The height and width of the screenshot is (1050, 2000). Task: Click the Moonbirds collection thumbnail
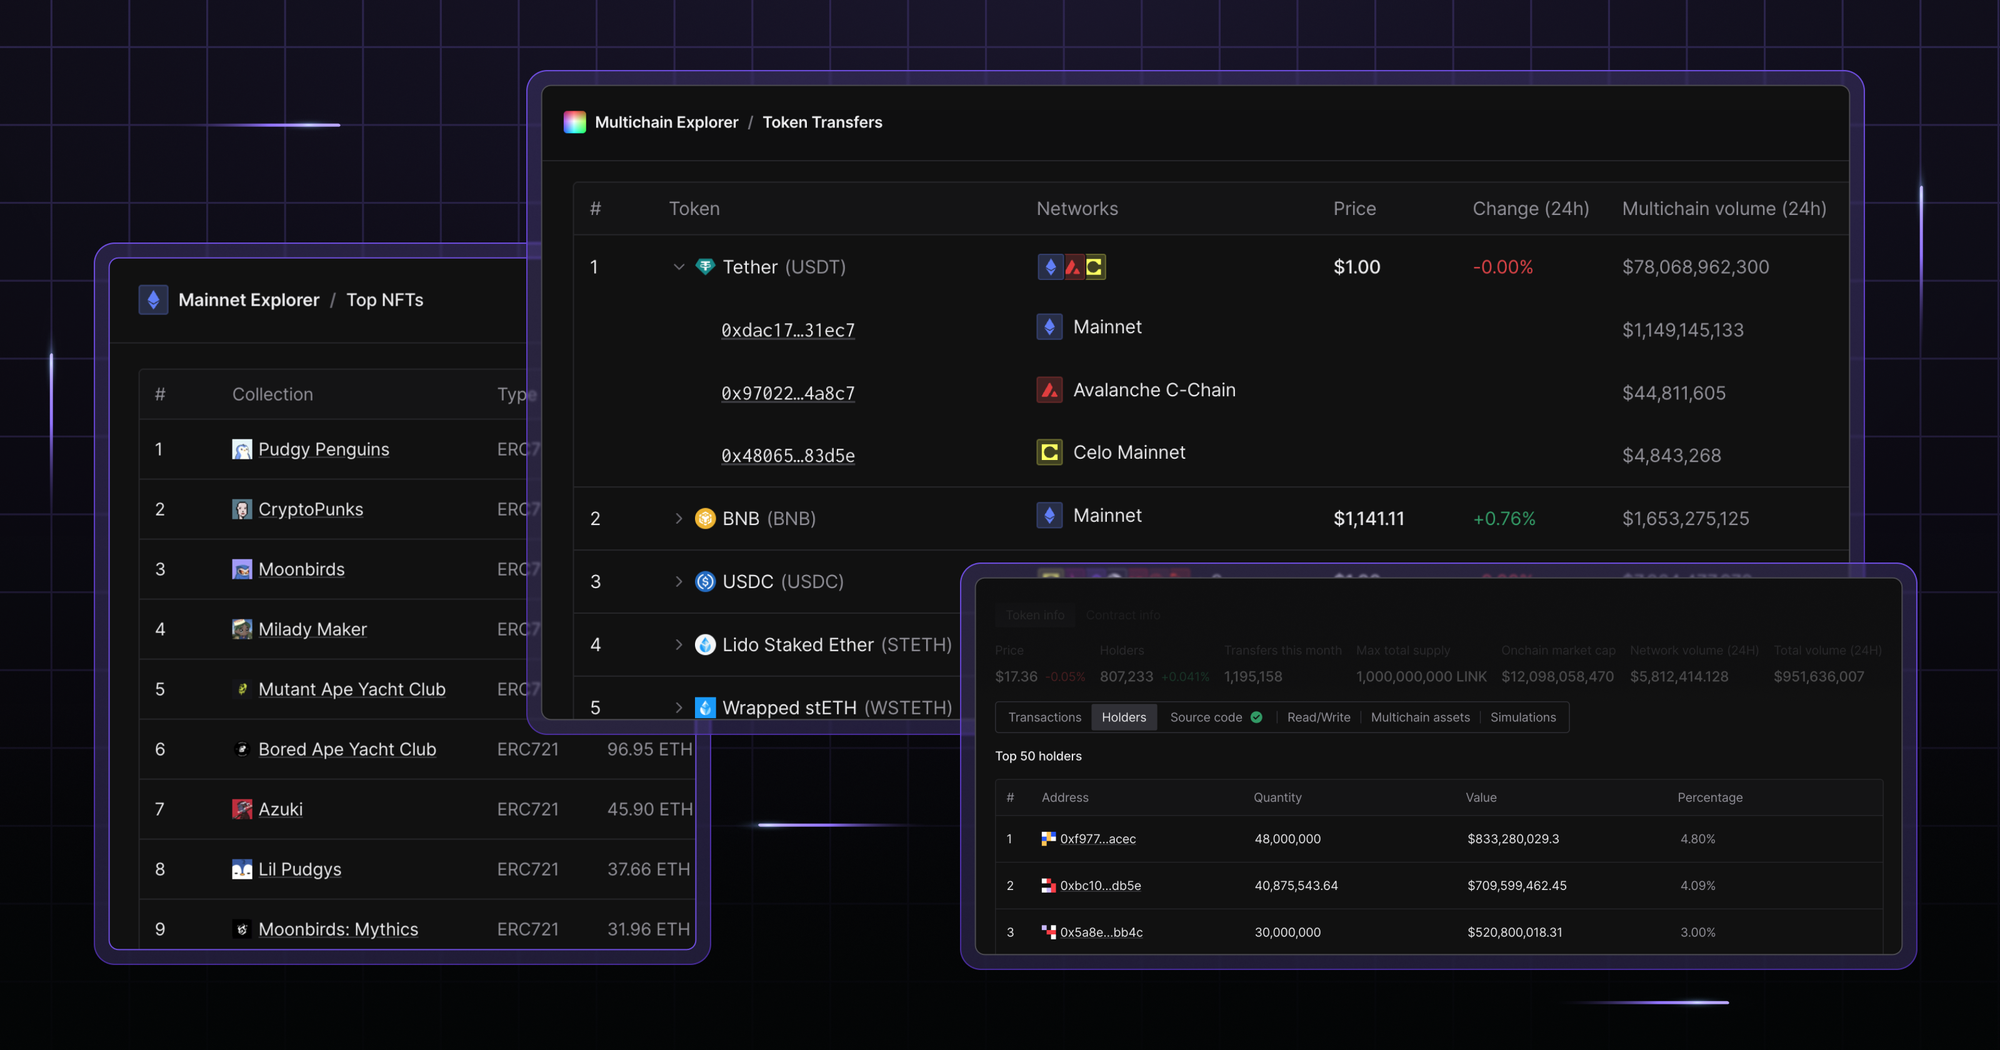click(x=242, y=569)
